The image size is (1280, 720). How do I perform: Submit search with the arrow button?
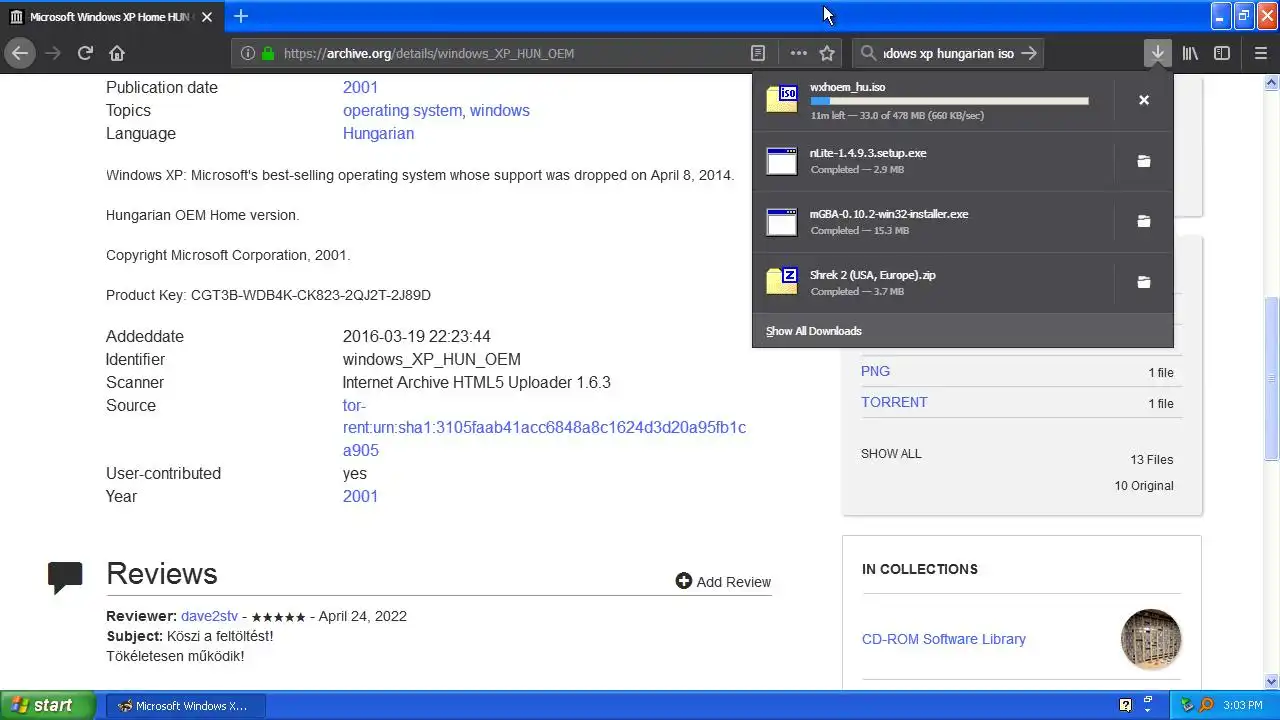[1029, 53]
